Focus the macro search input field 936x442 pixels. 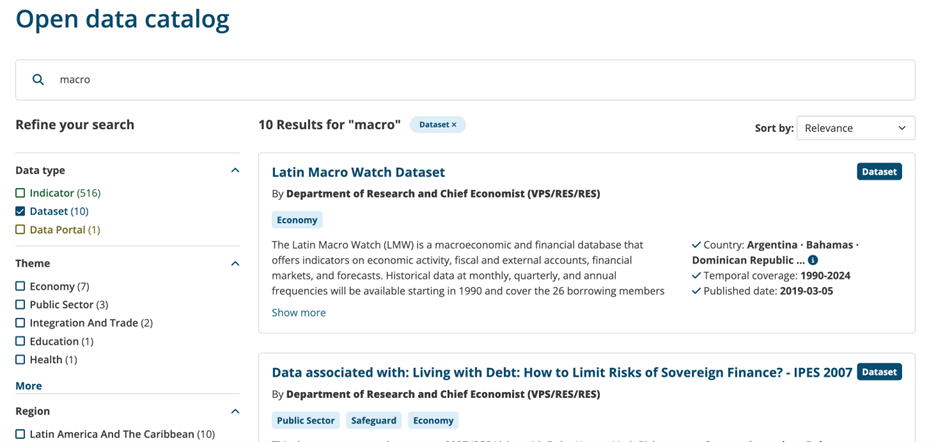pos(480,80)
